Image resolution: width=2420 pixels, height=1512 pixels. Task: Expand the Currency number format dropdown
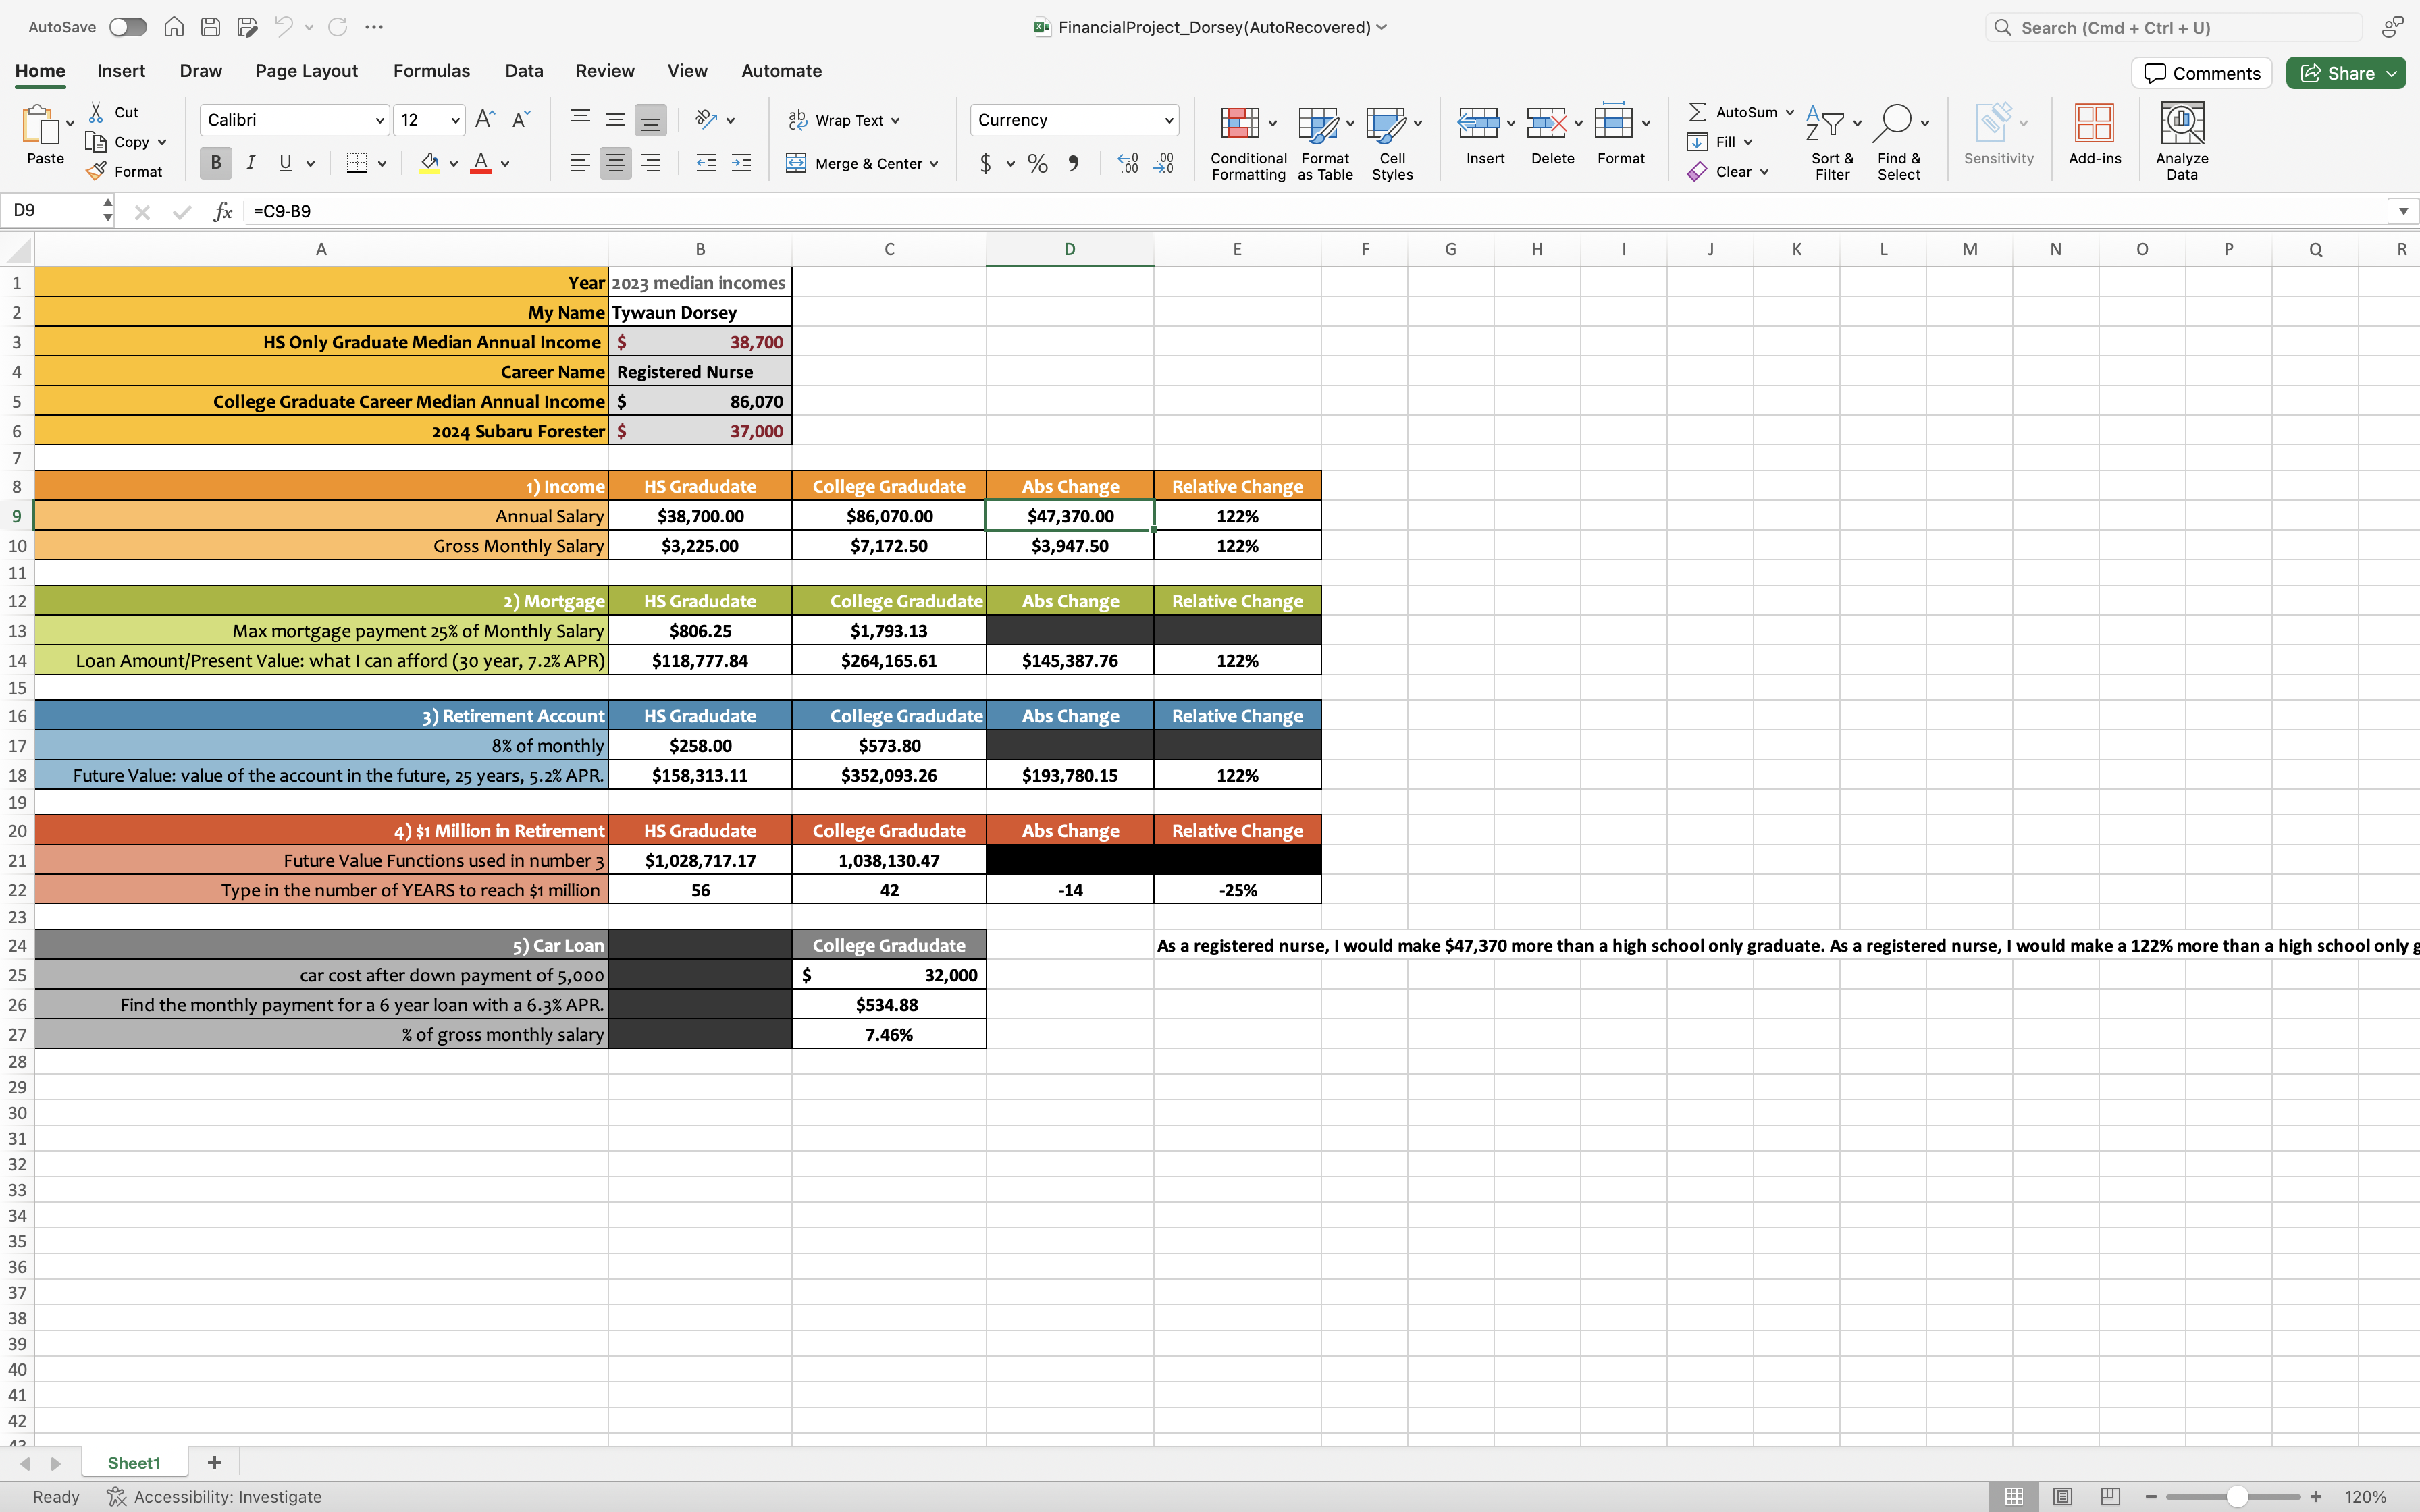pos(1168,120)
